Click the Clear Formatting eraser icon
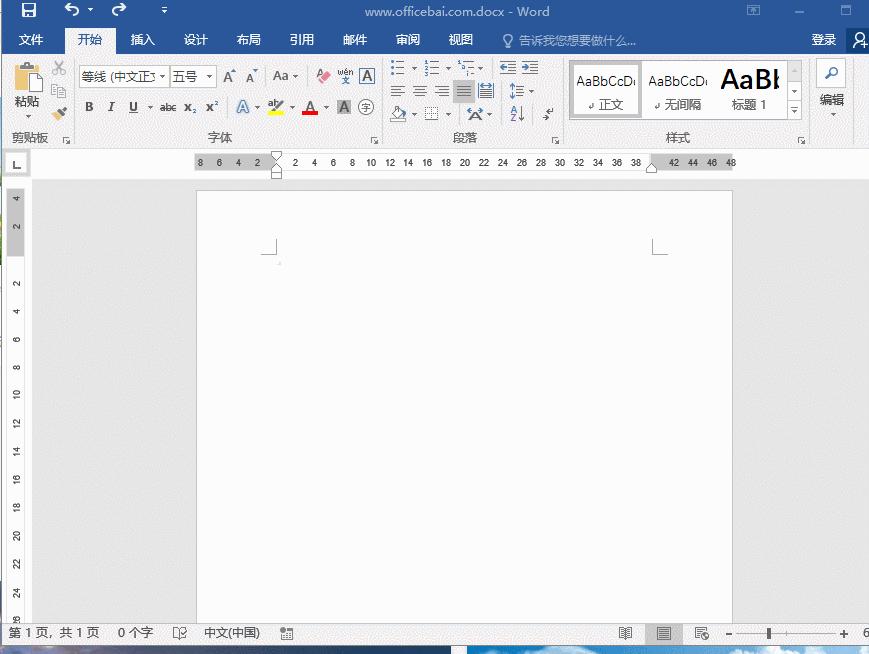Viewport: 869px width, 654px height. [x=323, y=76]
